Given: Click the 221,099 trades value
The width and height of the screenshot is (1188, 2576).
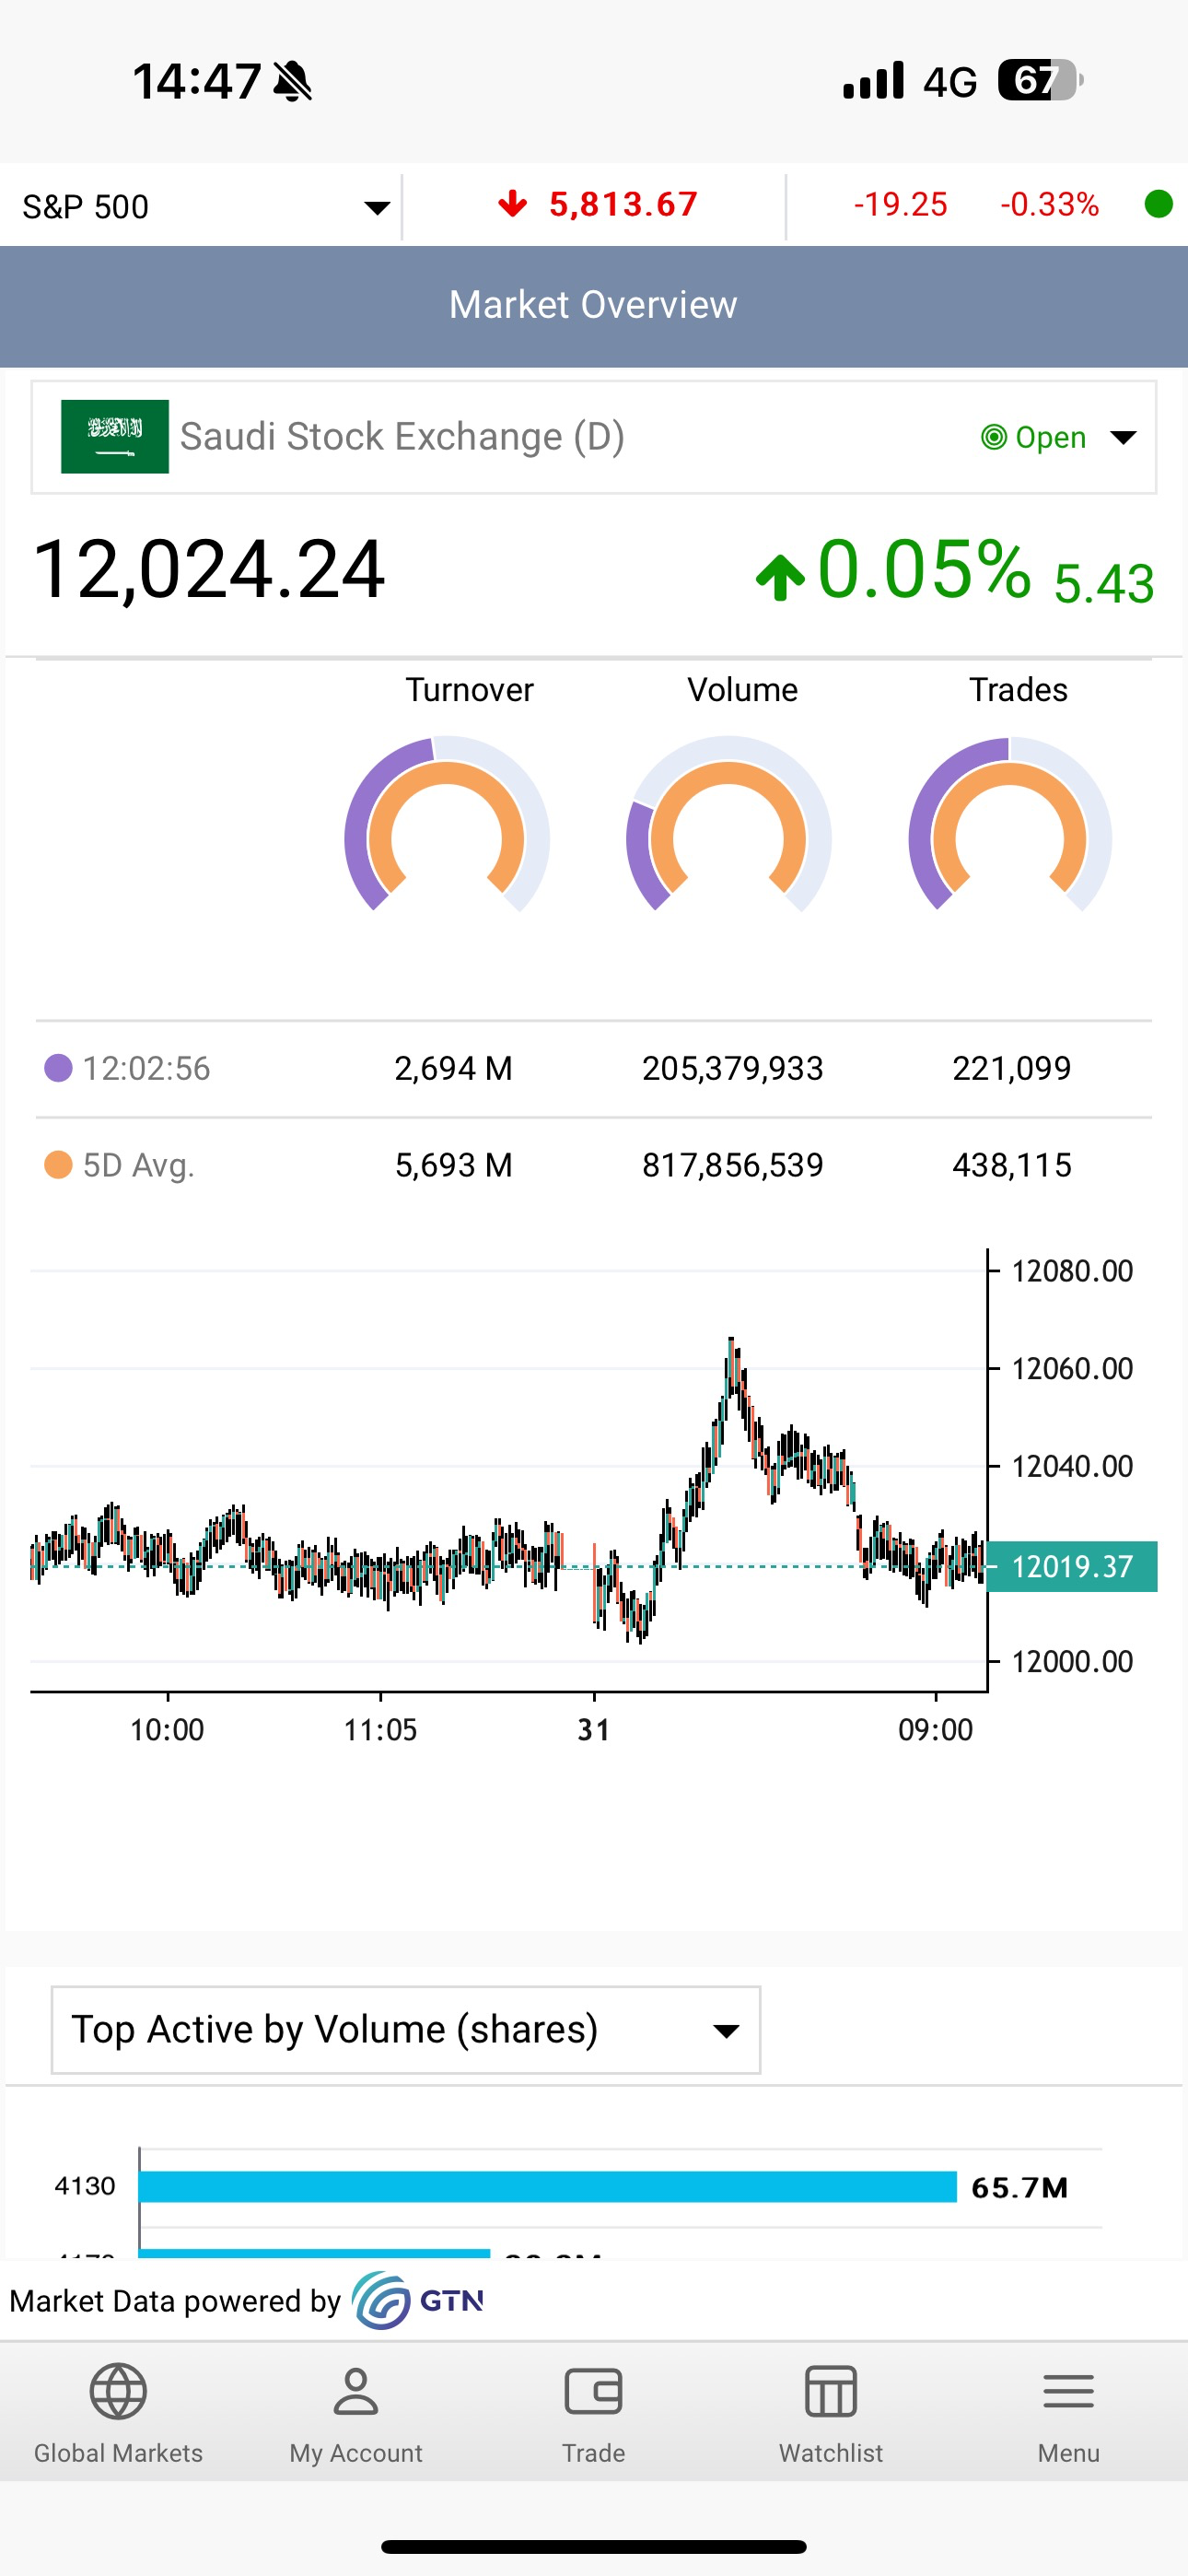Looking at the screenshot, I should [1011, 1068].
